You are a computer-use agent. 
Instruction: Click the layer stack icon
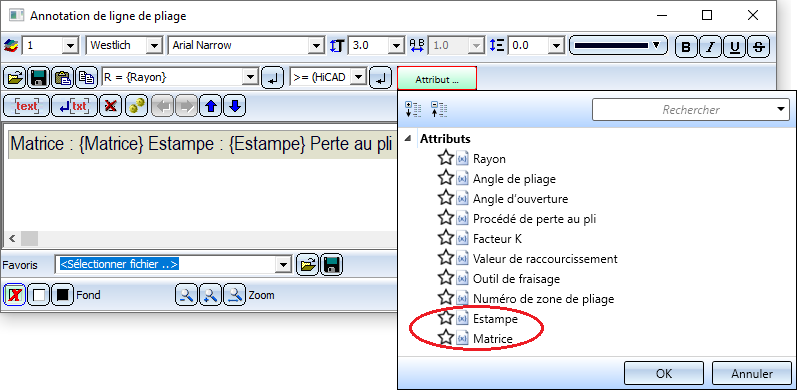click(11, 45)
